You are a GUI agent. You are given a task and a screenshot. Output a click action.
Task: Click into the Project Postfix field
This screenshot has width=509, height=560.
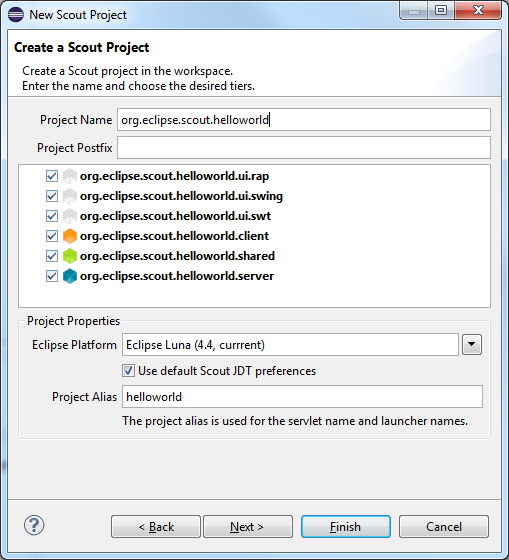click(304, 148)
